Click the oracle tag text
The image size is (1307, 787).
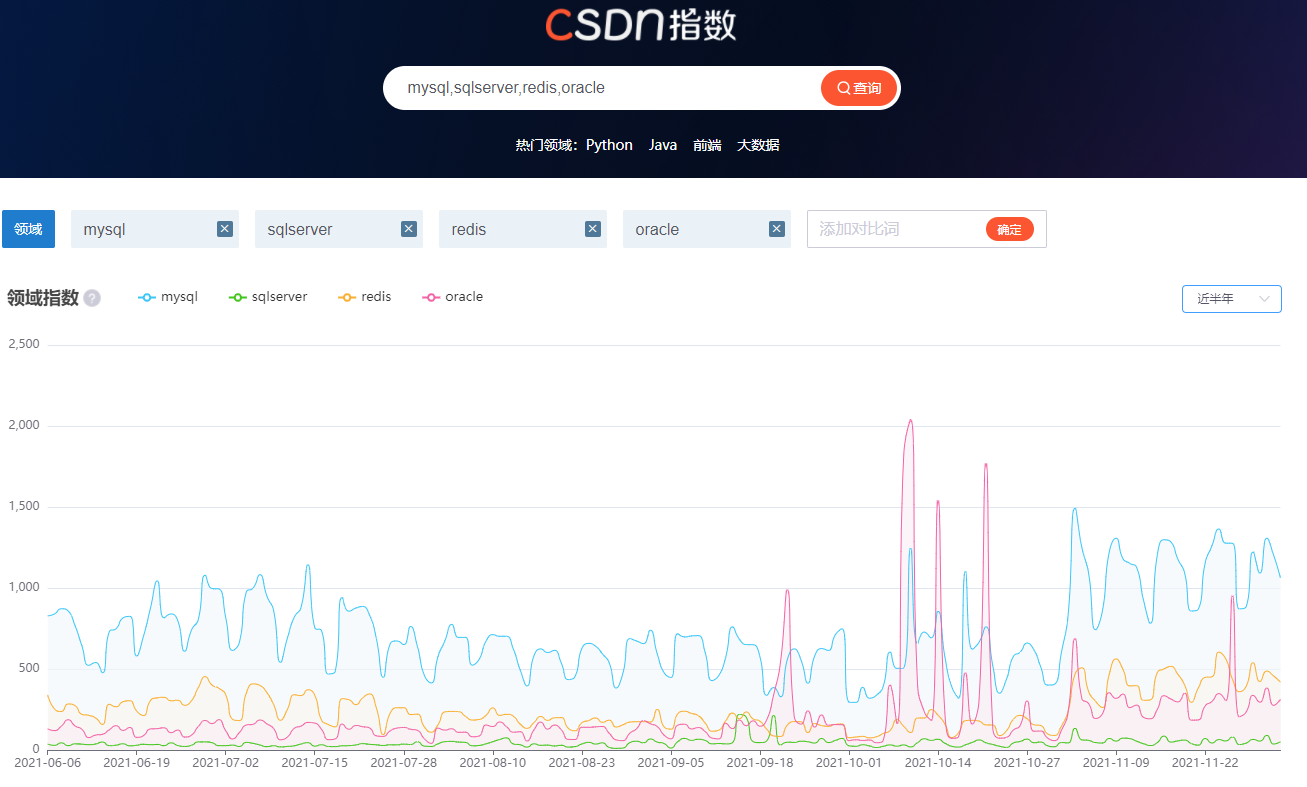[x=657, y=229]
